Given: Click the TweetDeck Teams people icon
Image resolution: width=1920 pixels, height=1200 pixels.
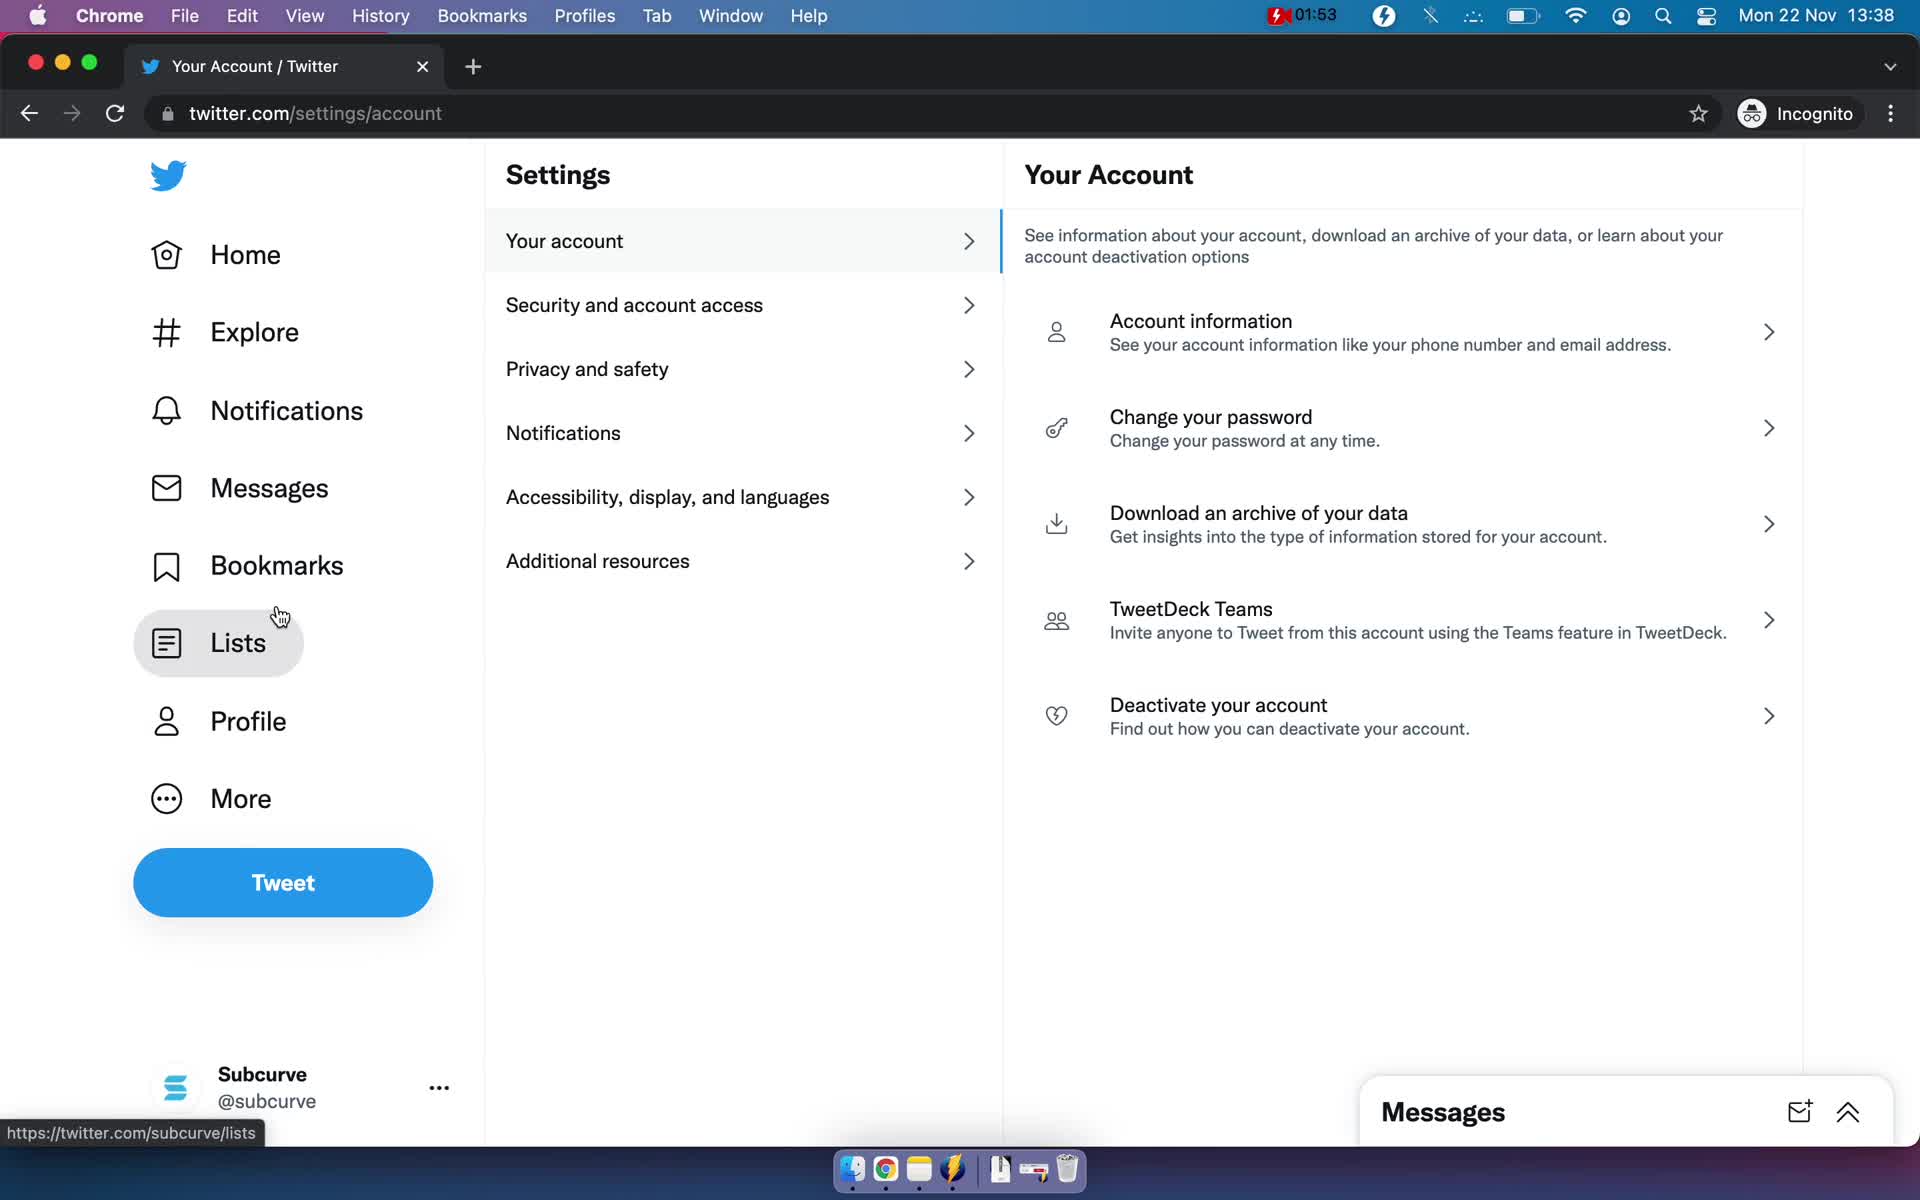Looking at the screenshot, I should pos(1056,620).
